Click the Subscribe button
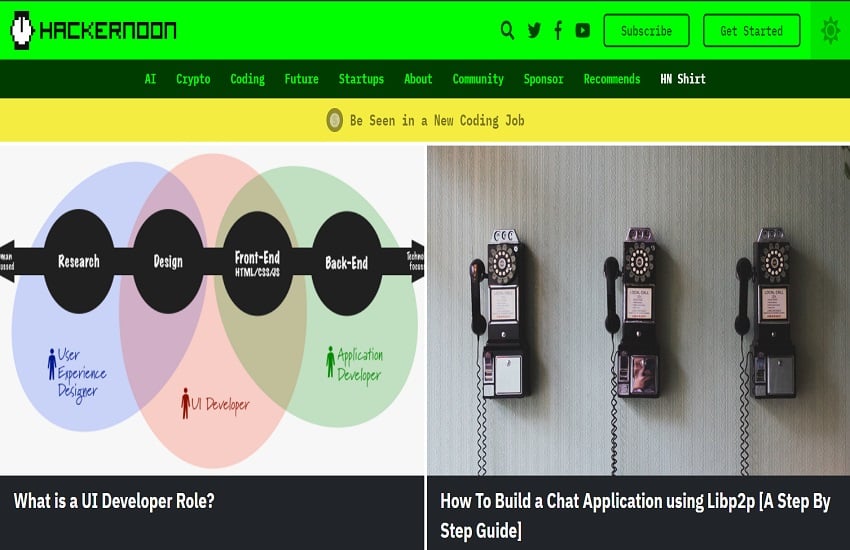Viewport: 850px width, 550px height. pos(646,30)
